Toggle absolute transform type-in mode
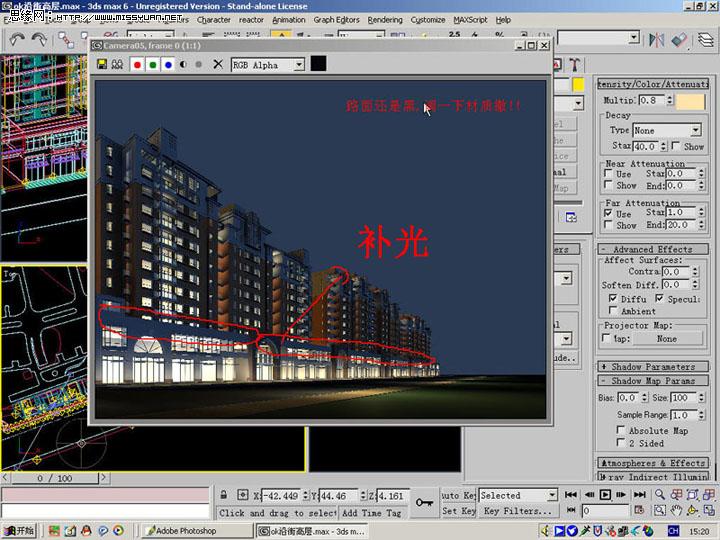 [x=242, y=495]
